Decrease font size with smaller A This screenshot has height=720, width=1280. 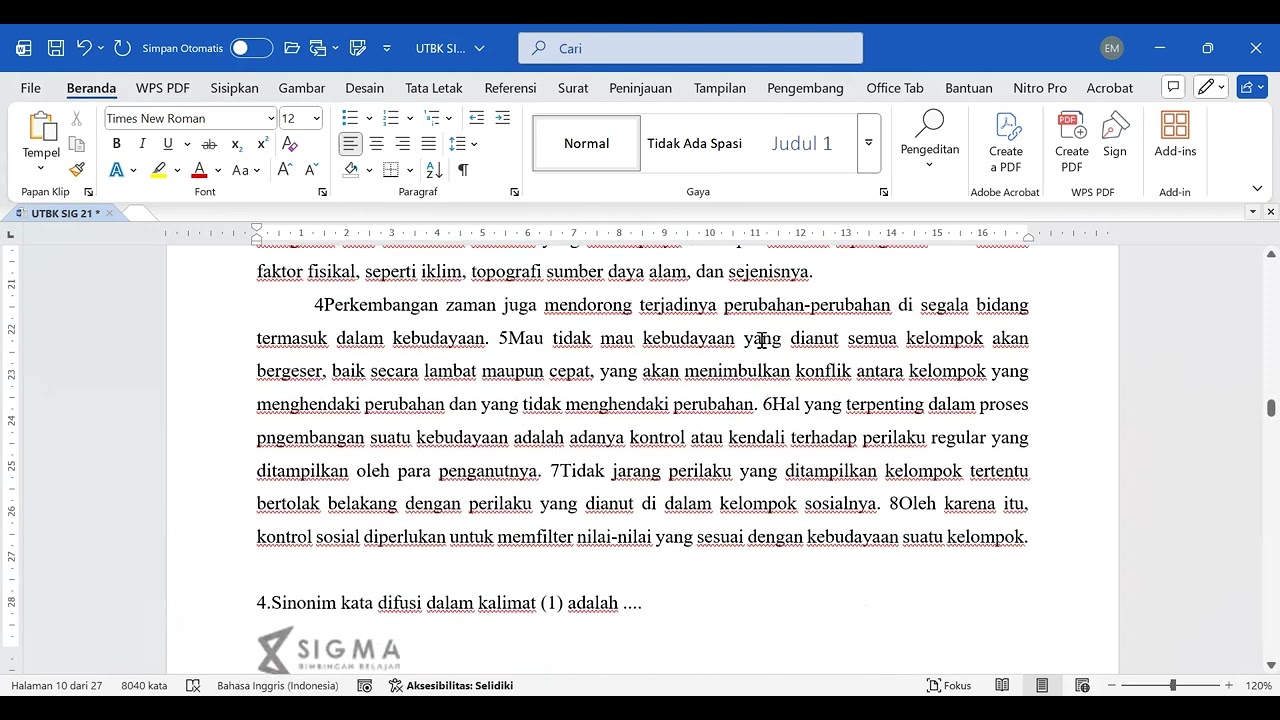tap(311, 170)
